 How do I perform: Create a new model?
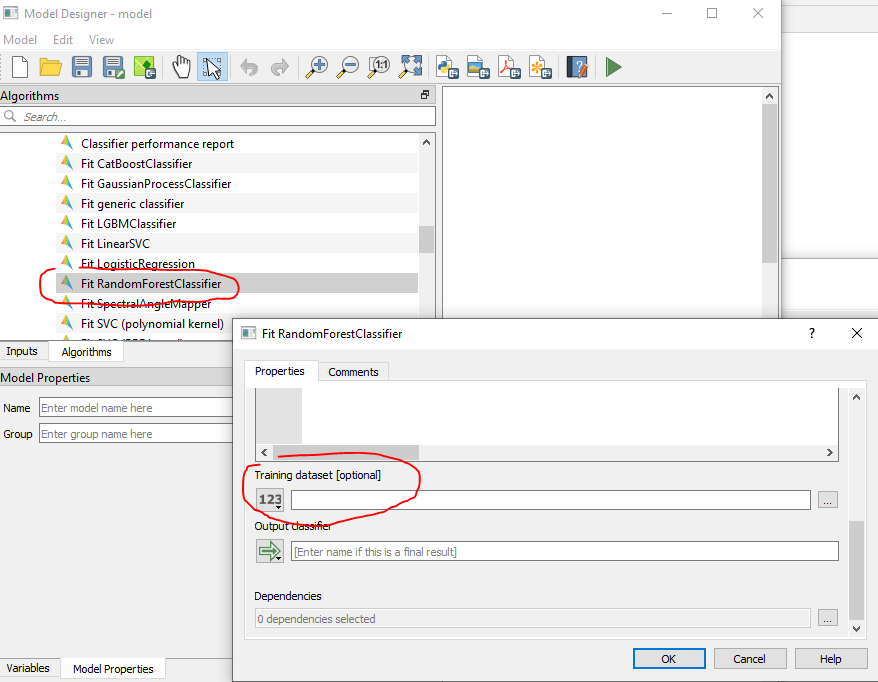(x=18, y=67)
